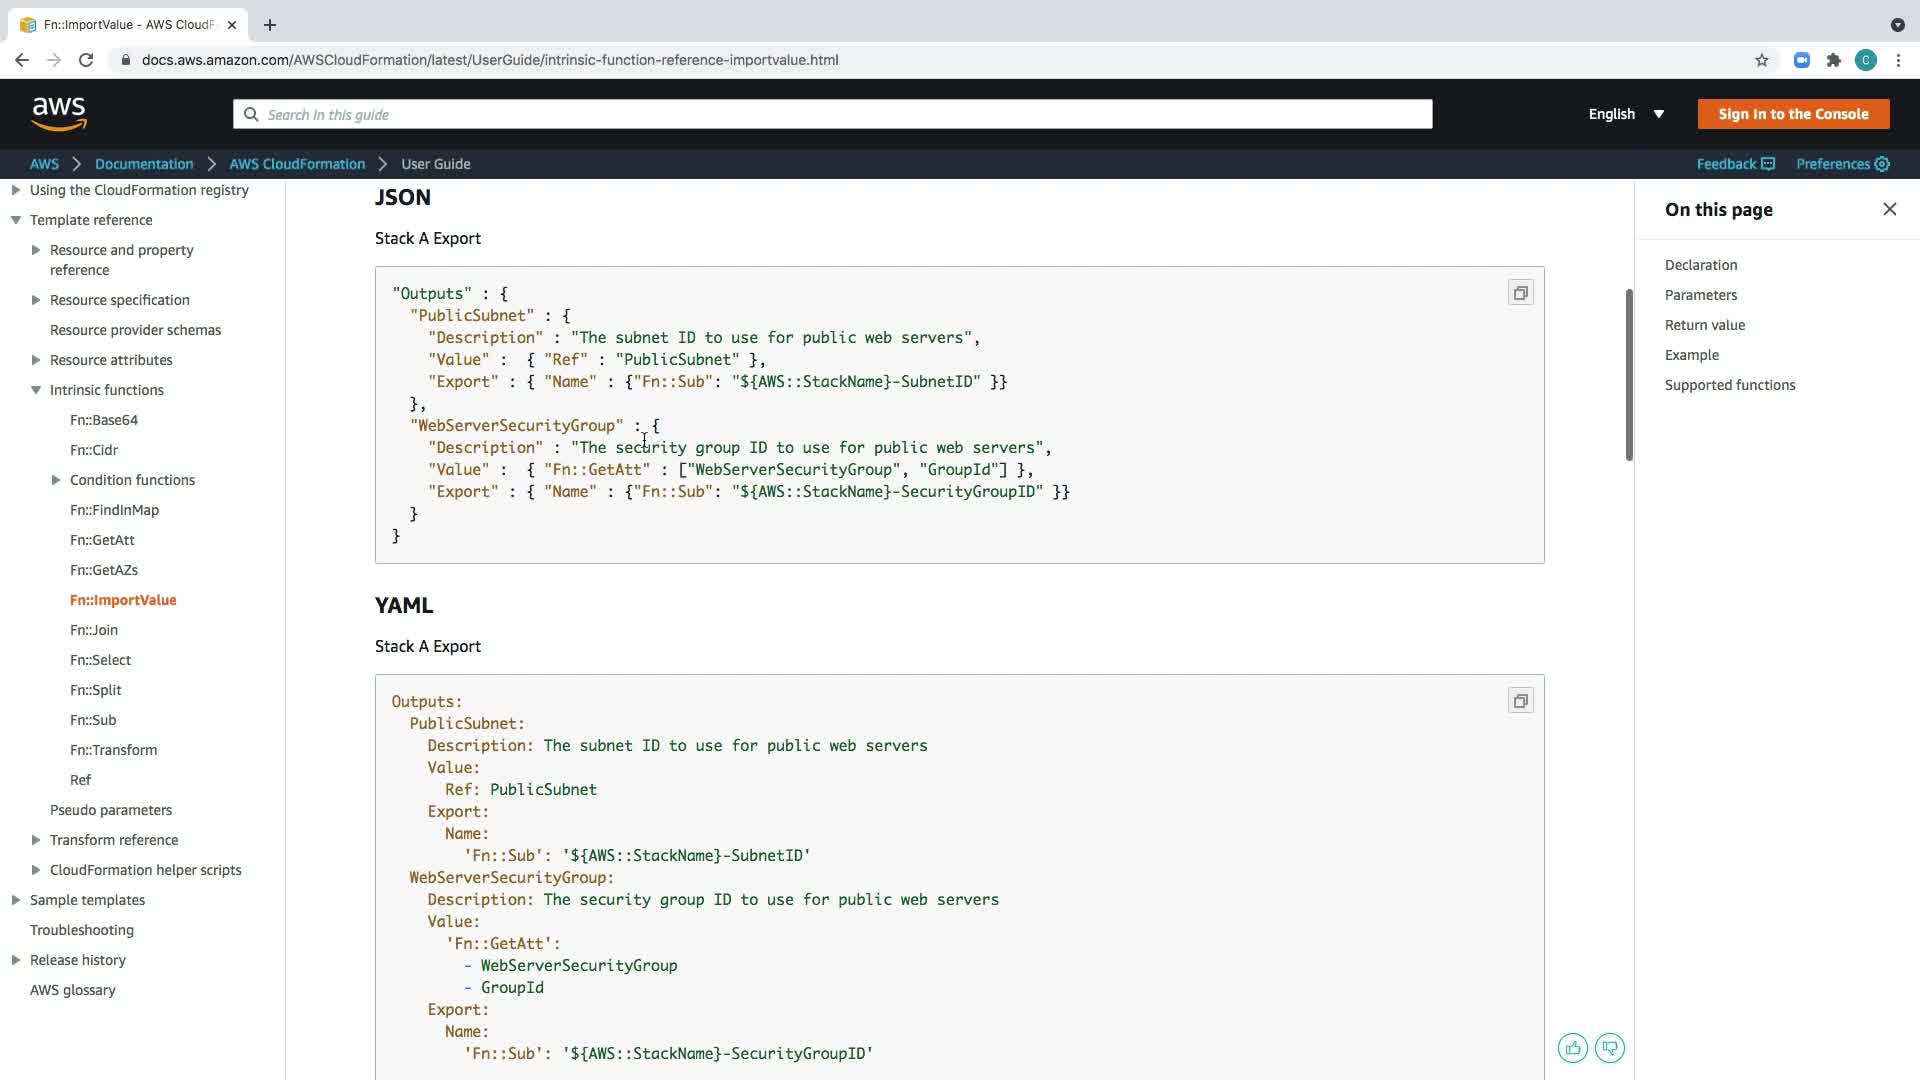
Task: Copy the JSON code block
Action: point(1520,293)
